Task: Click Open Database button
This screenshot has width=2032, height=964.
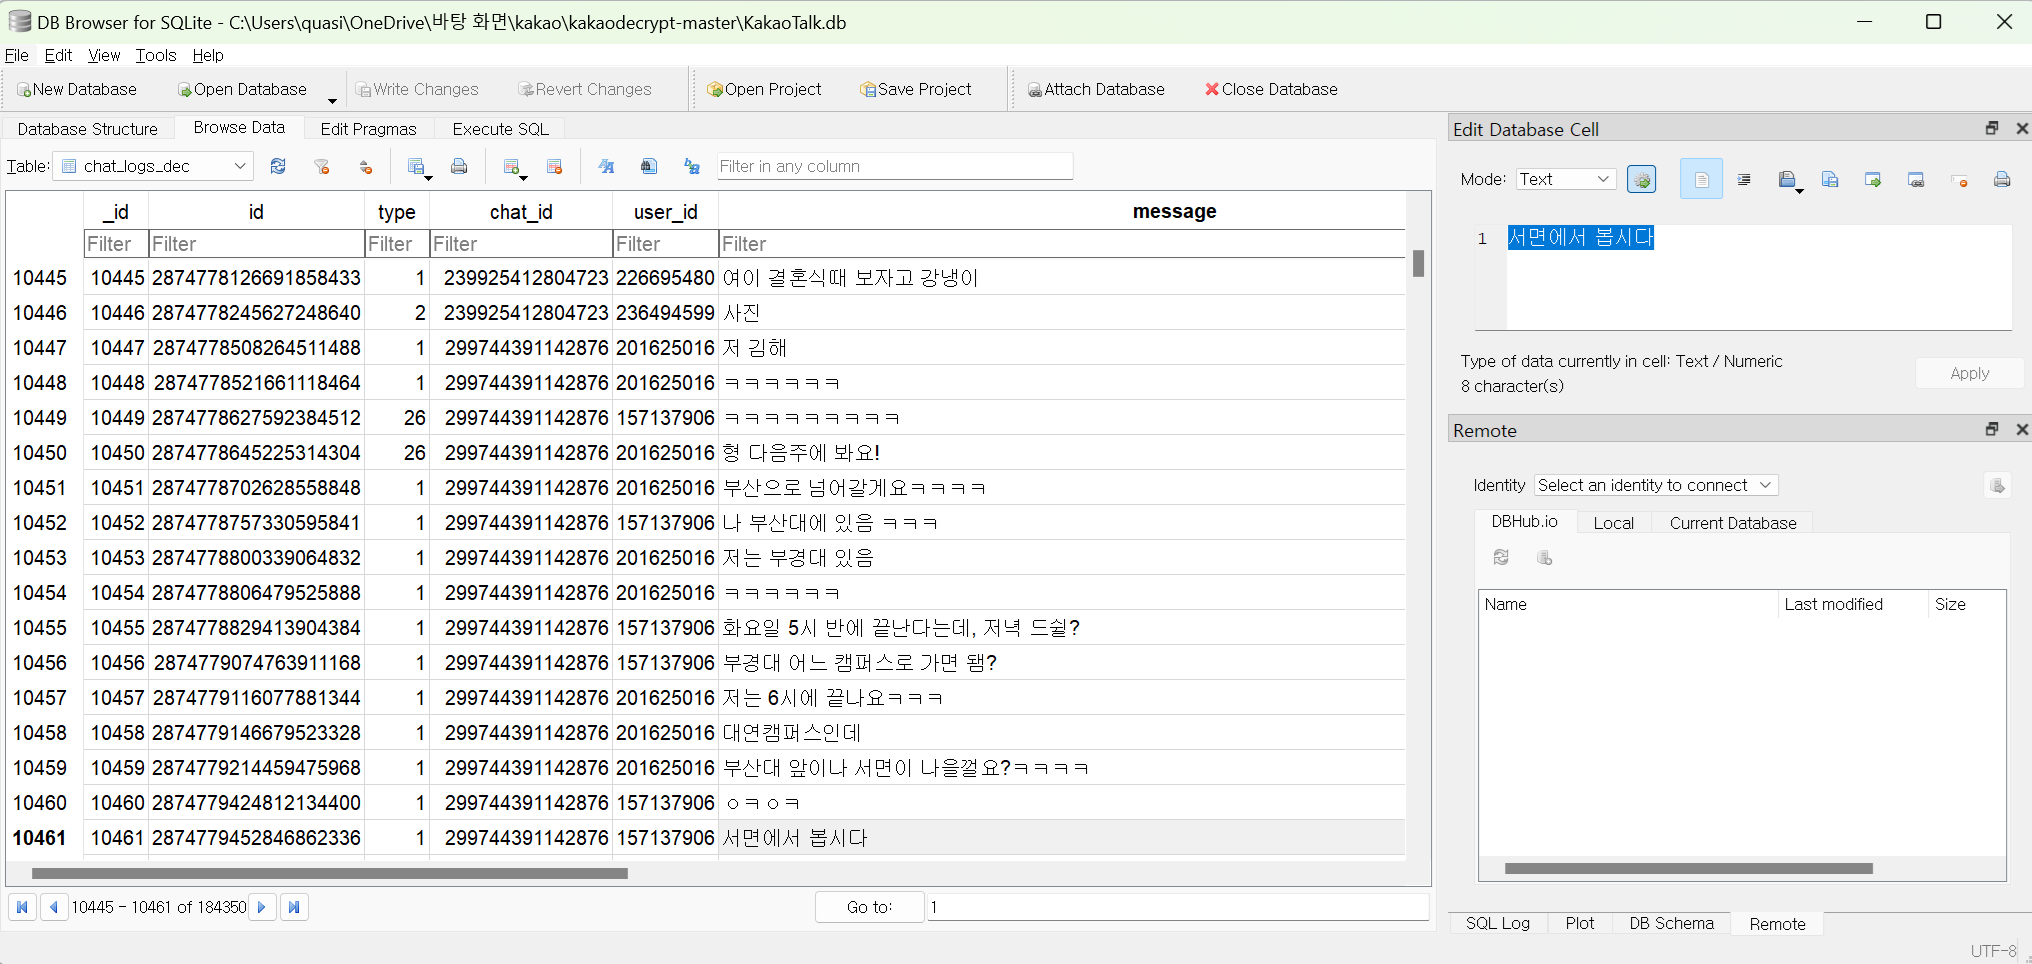Action: point(242,89)
